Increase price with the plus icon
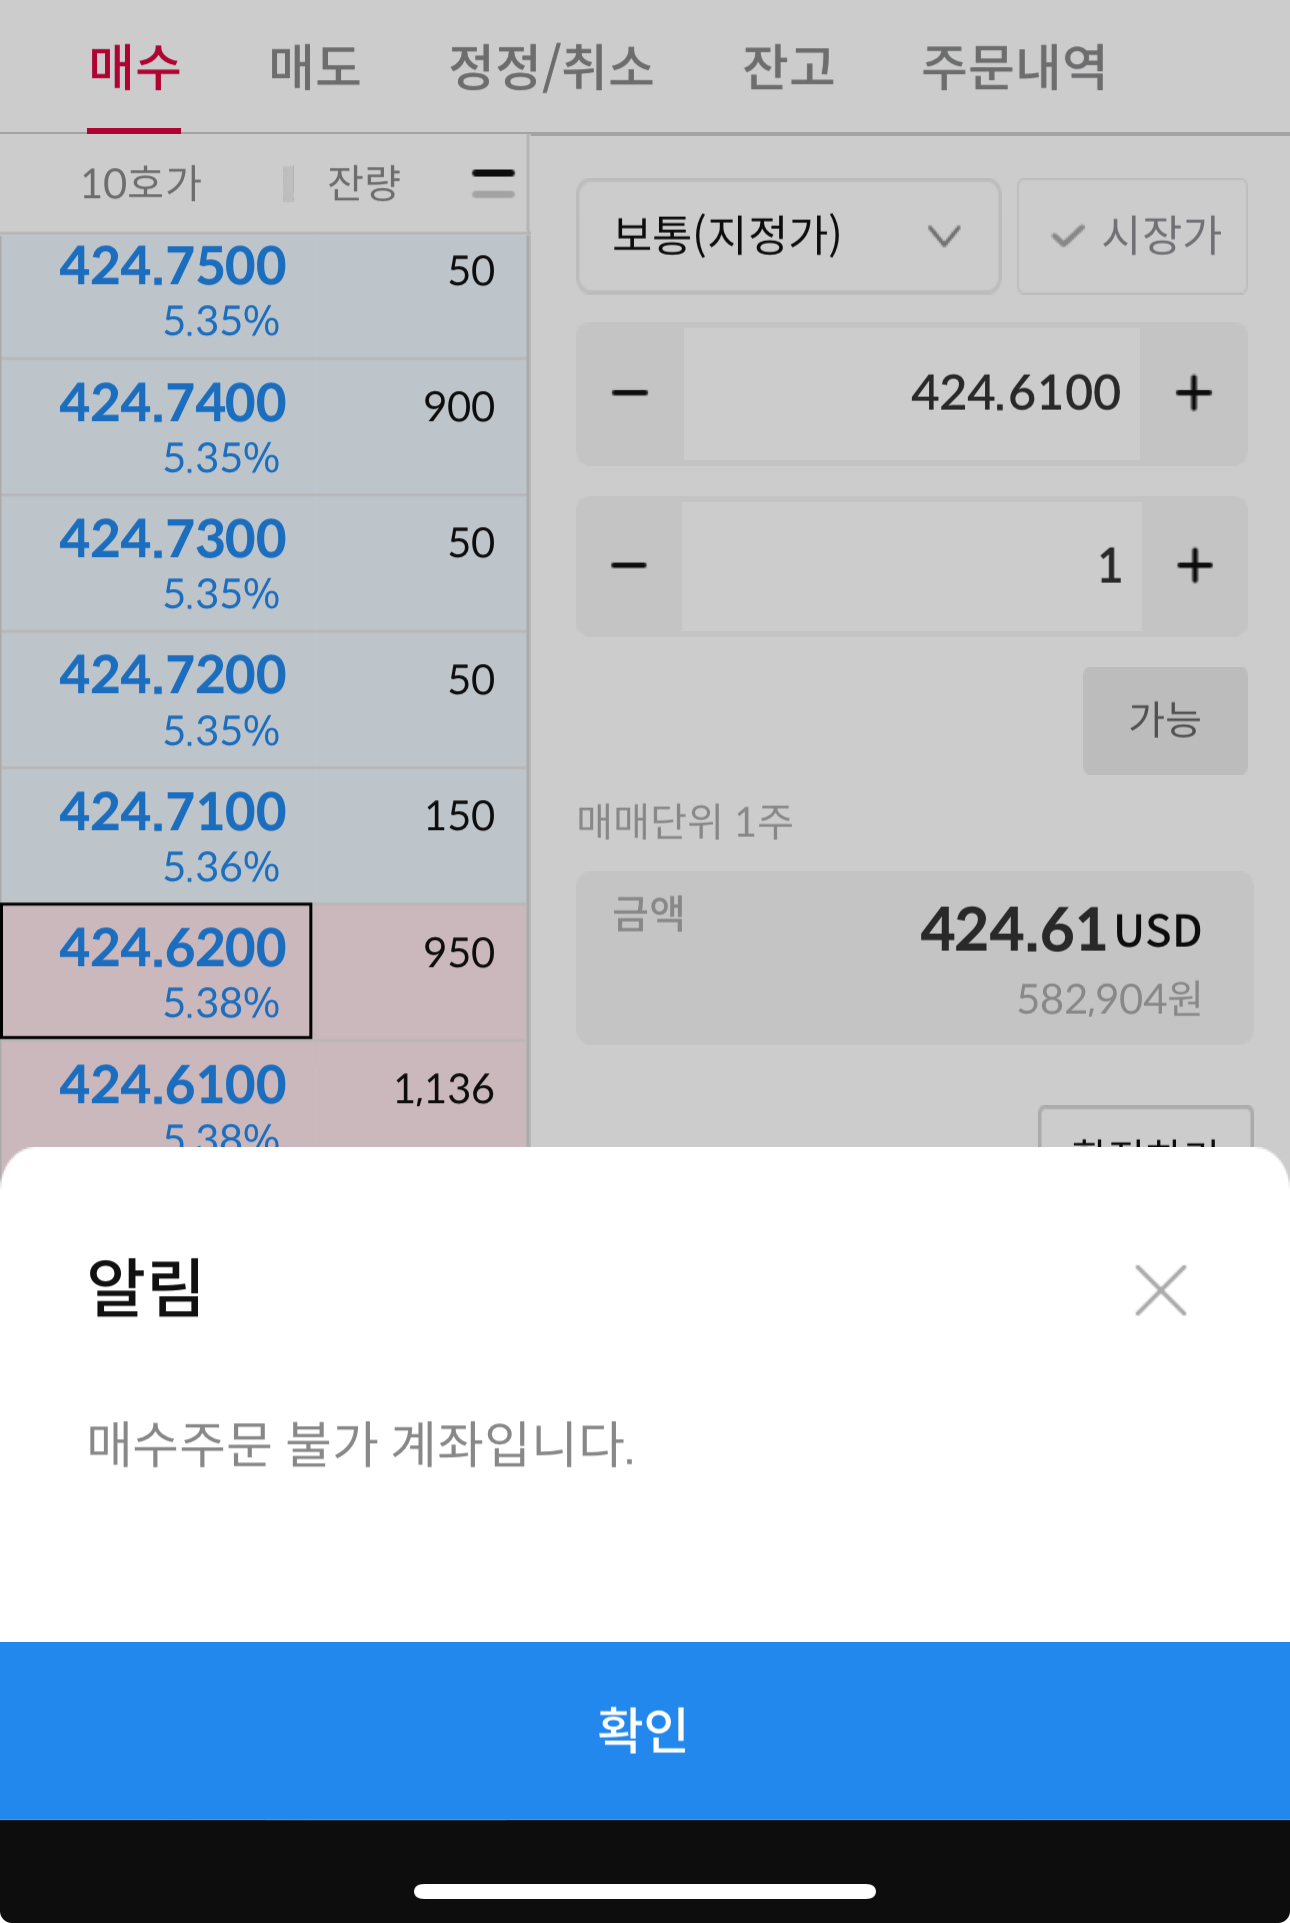 (x=1194, y=393)
